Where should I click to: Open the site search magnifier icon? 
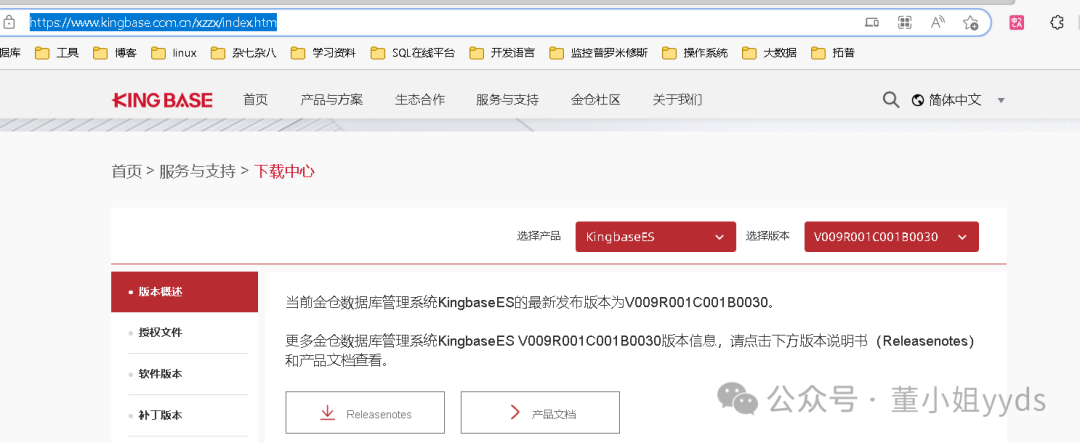pos(890,100)
